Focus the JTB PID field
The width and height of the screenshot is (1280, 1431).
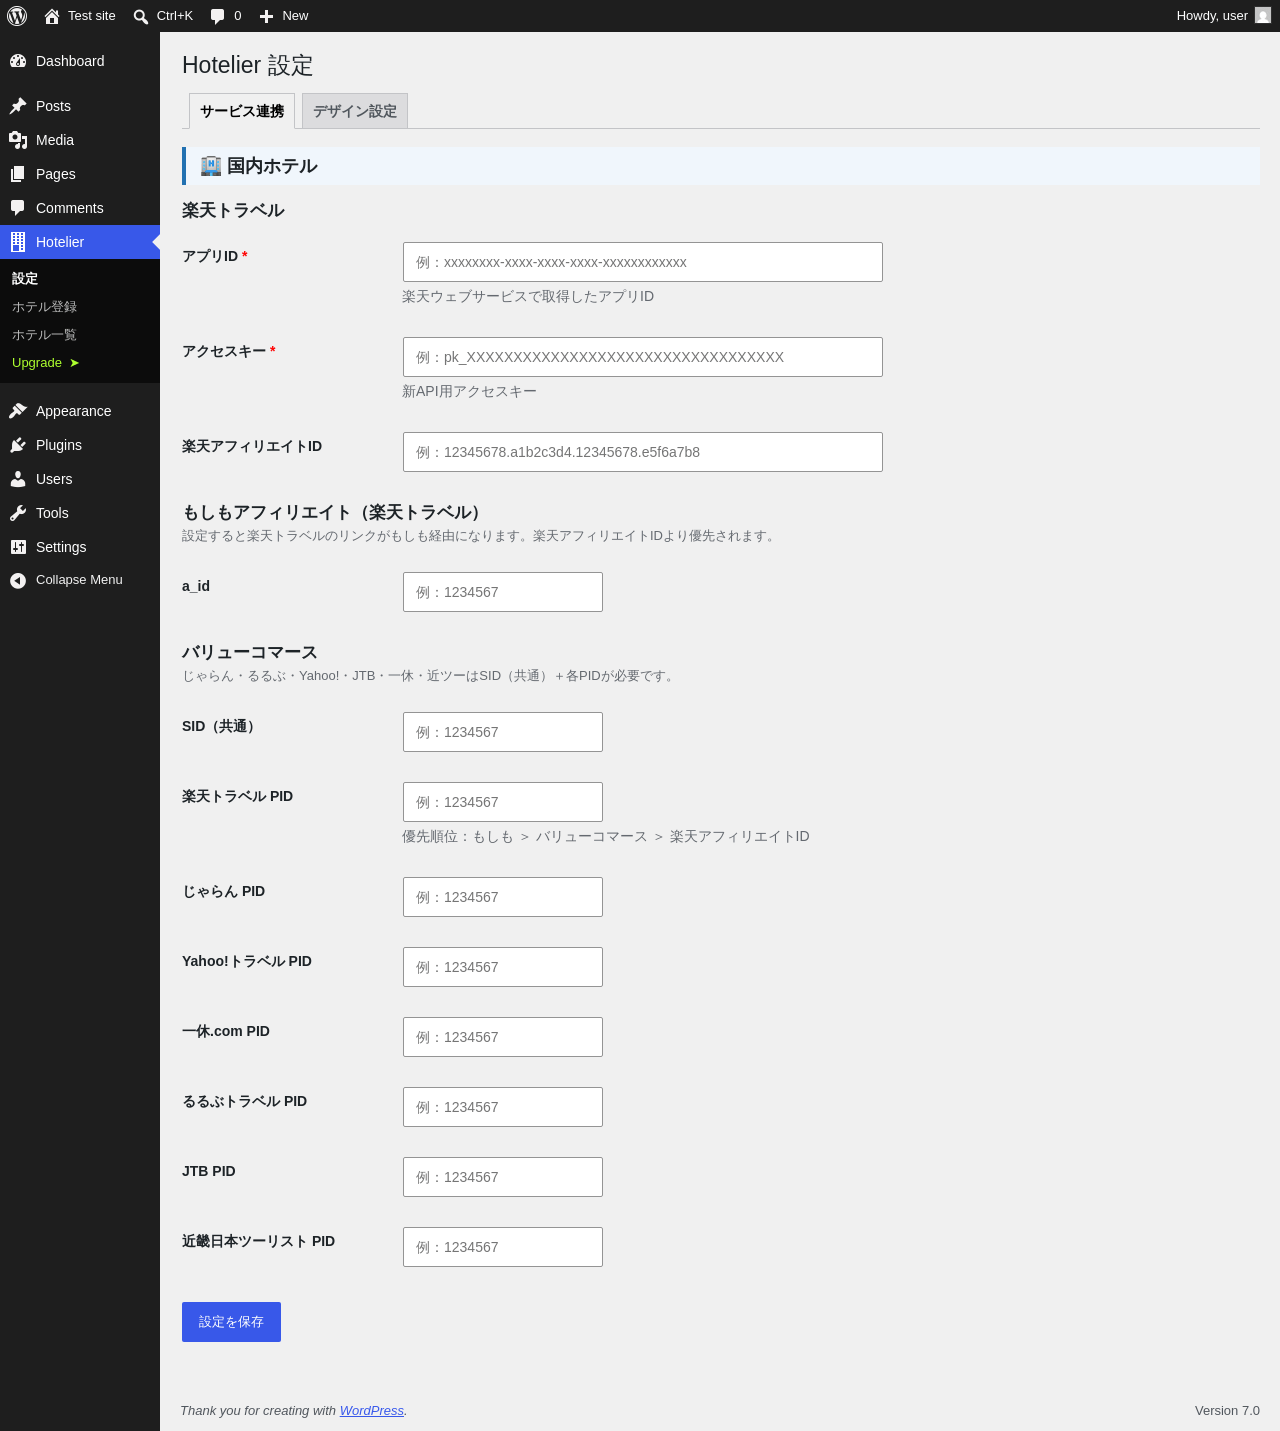click(503, 1177)
